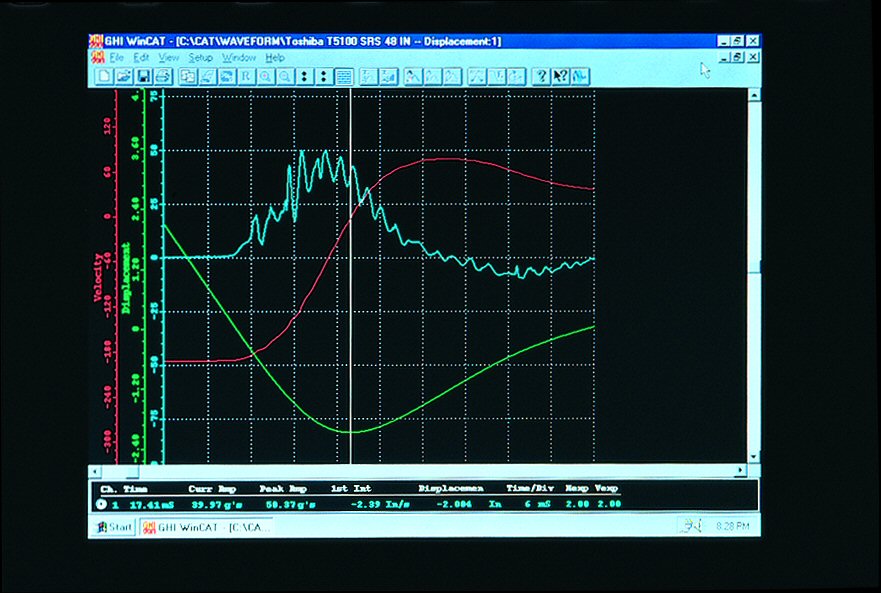Click the blue waveform icon ending the toolbar
Screen dimensions: 881x593
click(x=580, y=76)
